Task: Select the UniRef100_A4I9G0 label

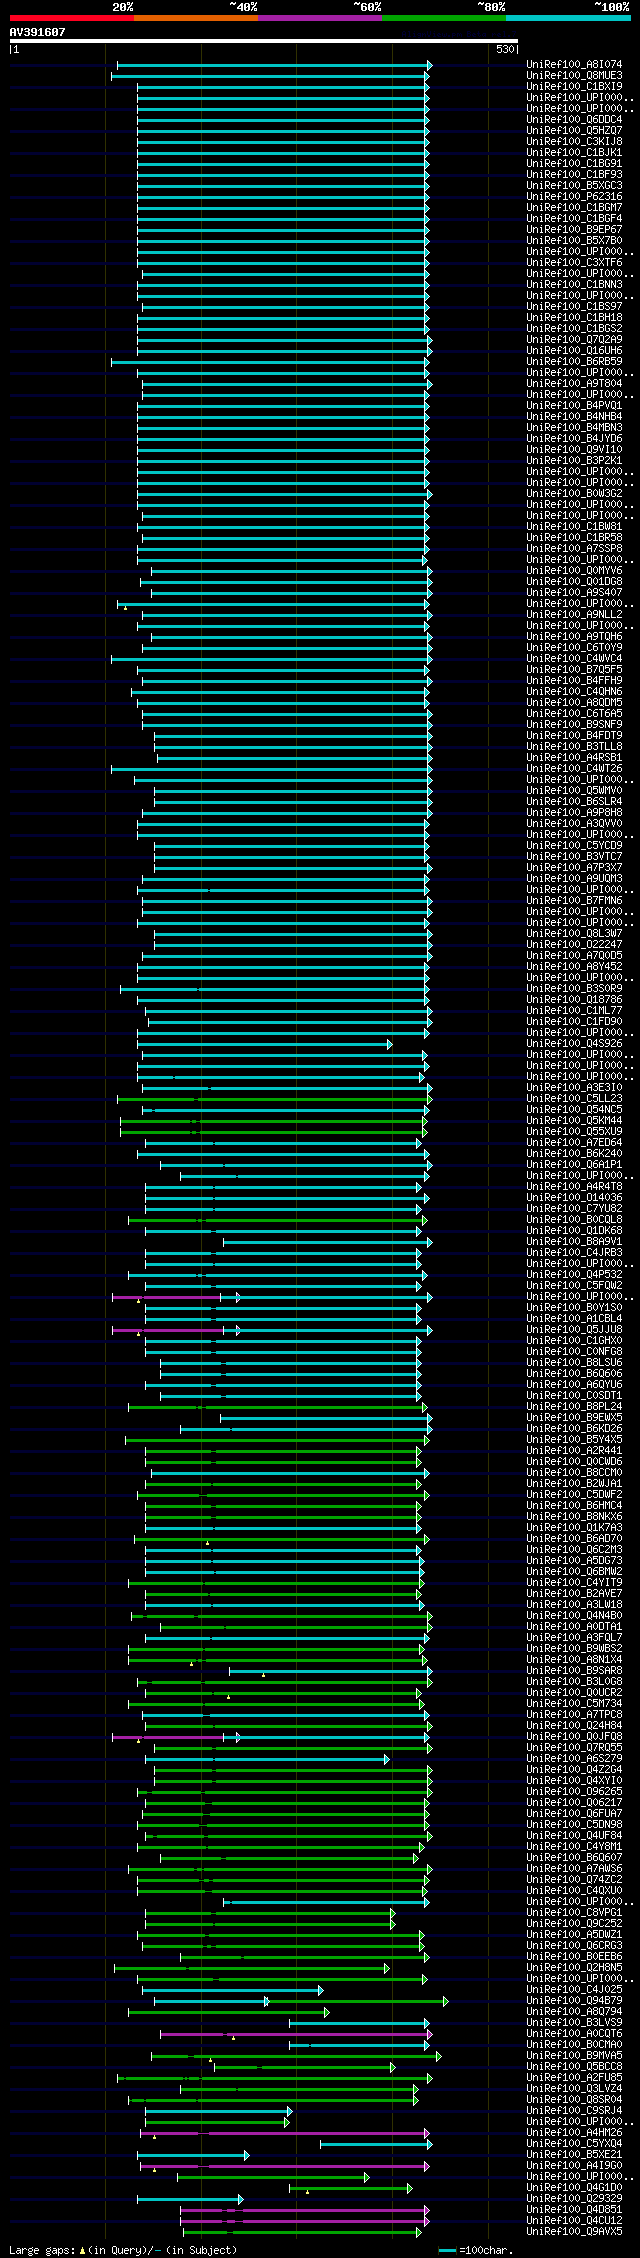Action: pyautogui.click(x=574, y=2165)
